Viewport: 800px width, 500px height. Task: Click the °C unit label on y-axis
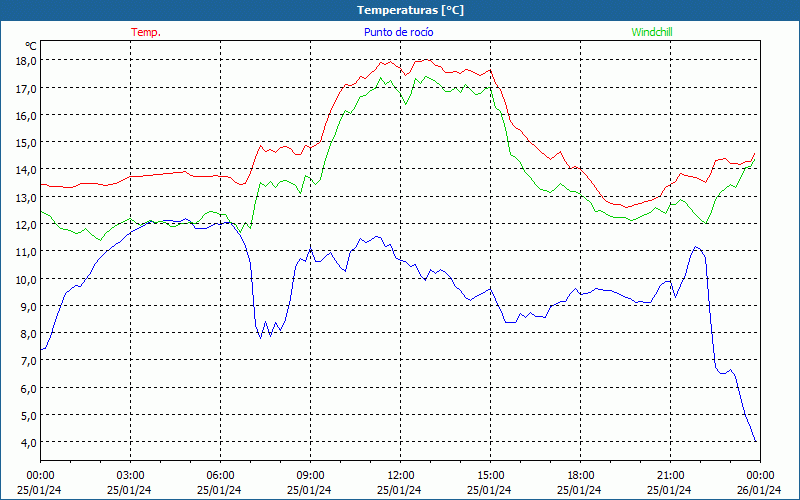click(31, 46)
